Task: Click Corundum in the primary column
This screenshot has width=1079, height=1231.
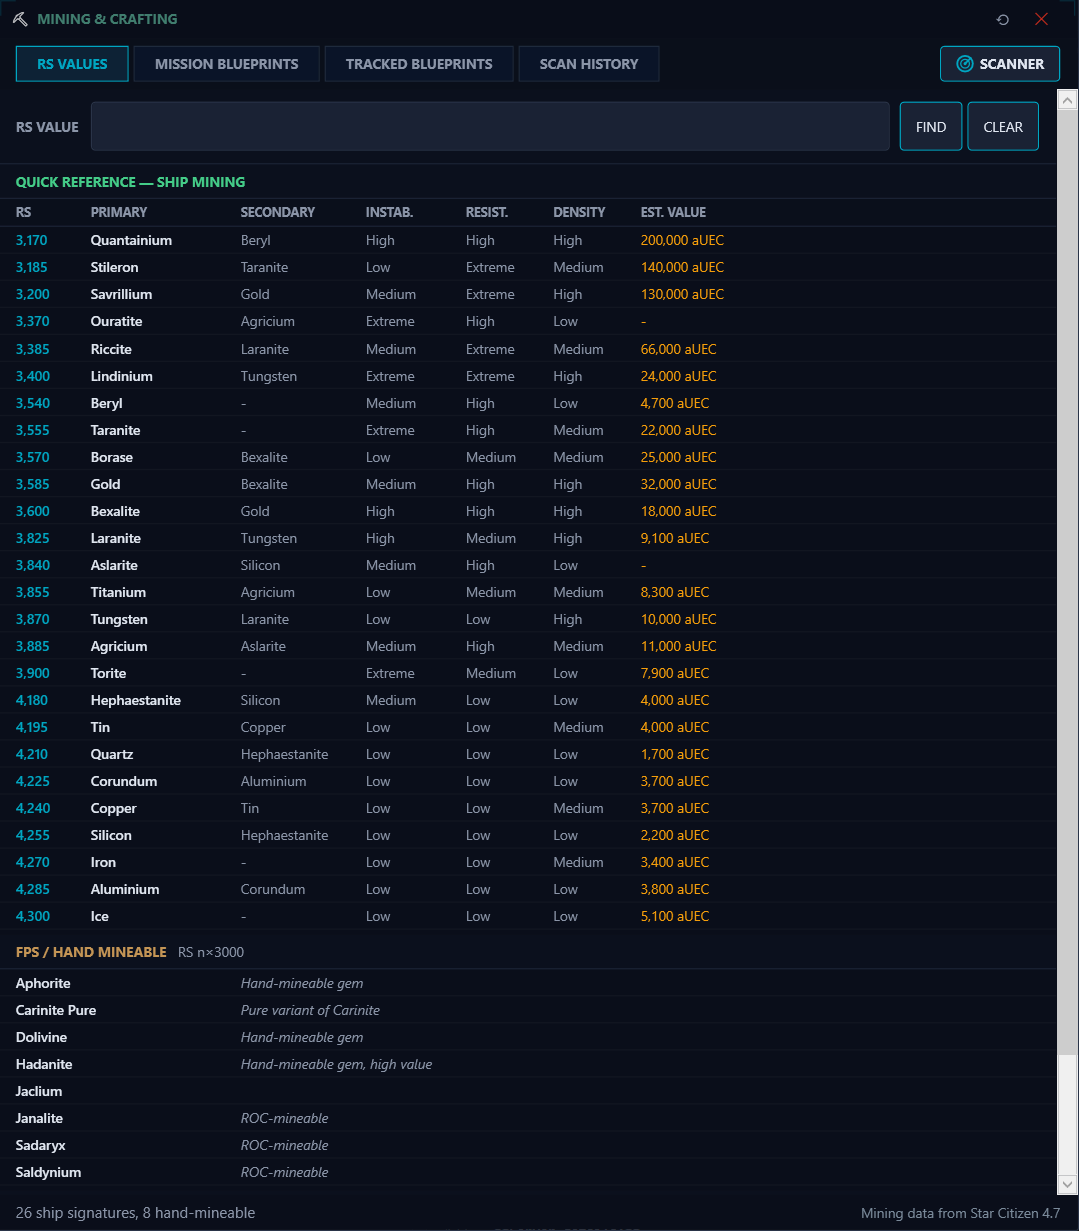Action: [x=124, y=781]
